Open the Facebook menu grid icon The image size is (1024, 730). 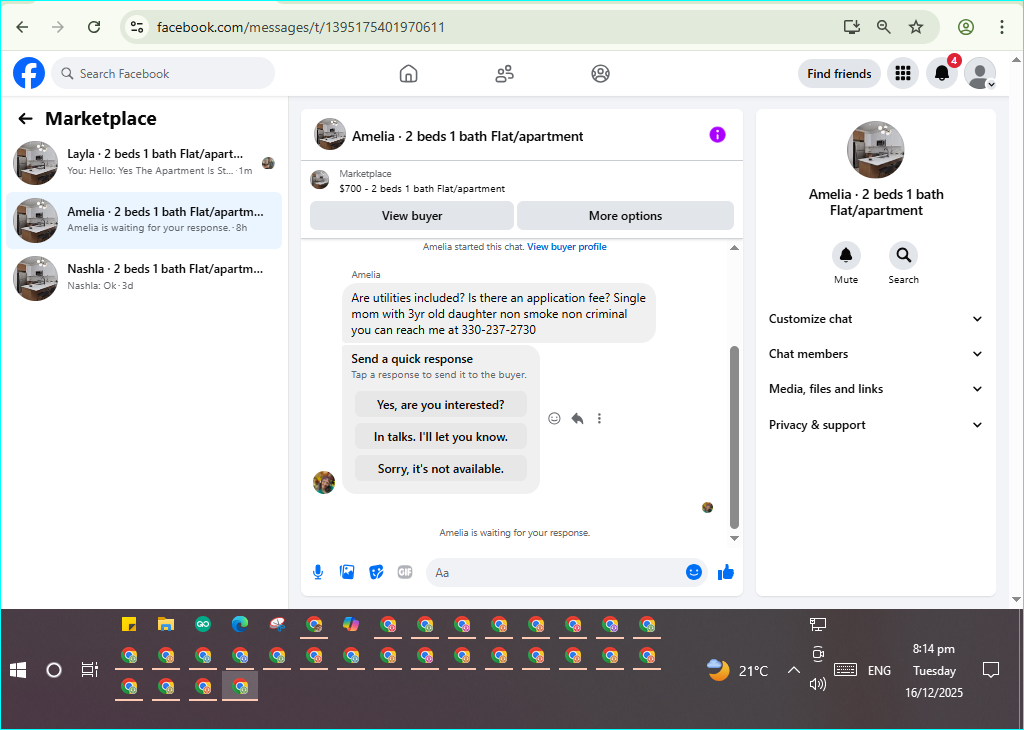pos(903,73)
